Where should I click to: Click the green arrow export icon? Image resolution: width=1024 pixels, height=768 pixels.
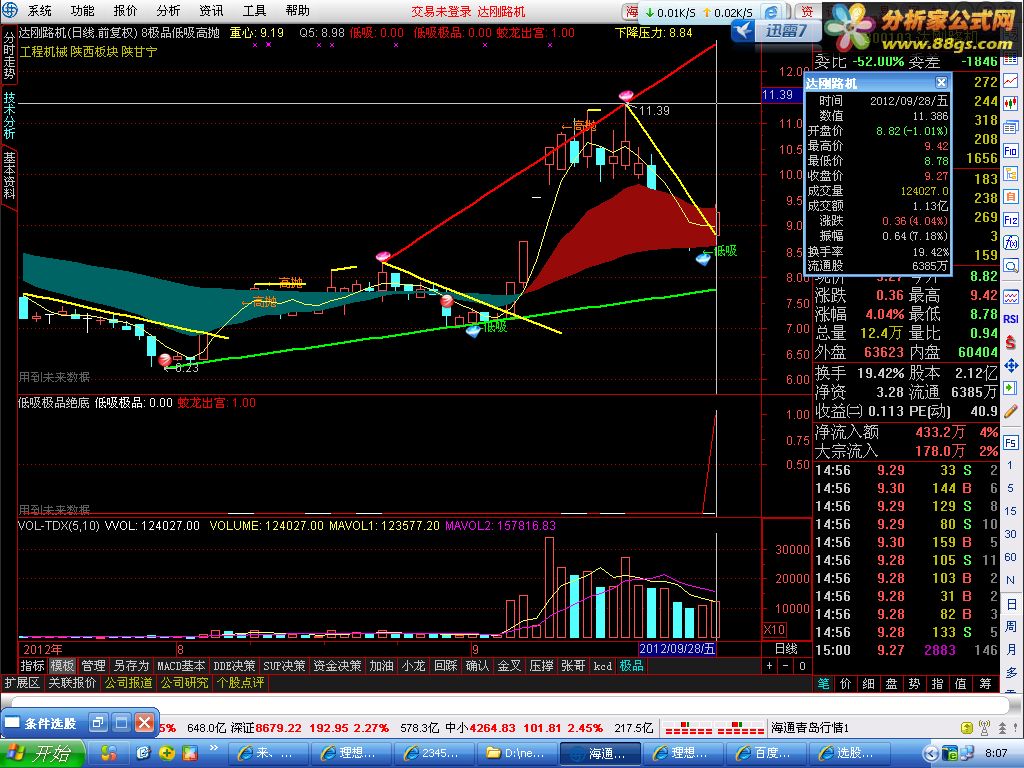pyautogui.click(x=1010, y=388)
